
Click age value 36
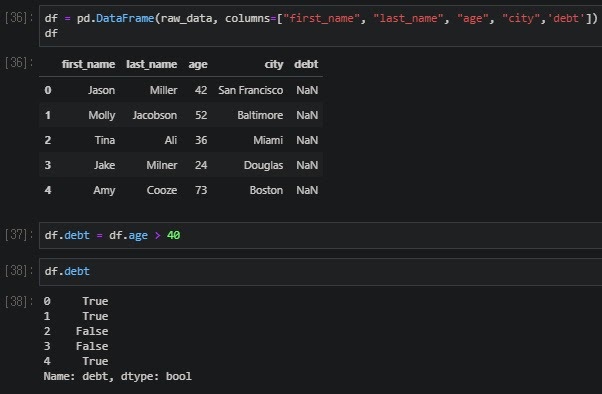coord(201,140)
